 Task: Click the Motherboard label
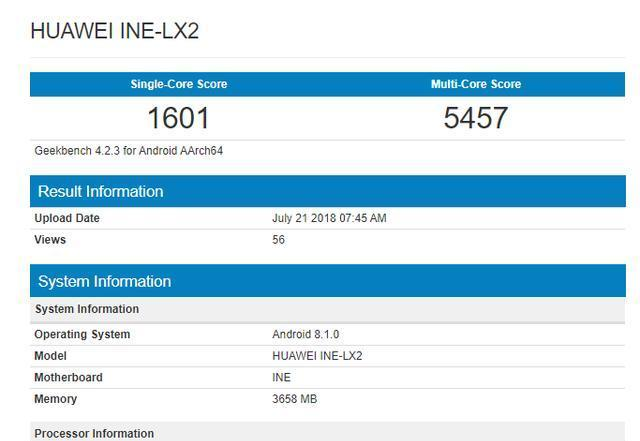click(68, 377)
